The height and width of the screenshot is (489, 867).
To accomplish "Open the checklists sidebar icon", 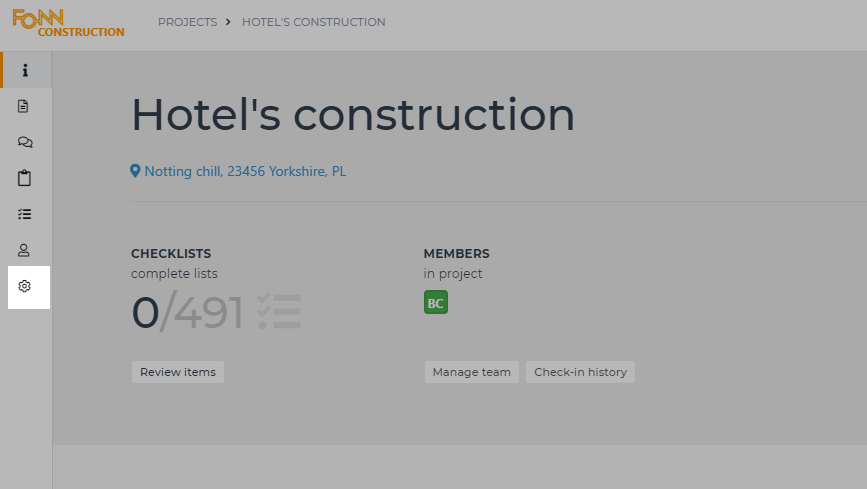I will click(x=25, y=214).
